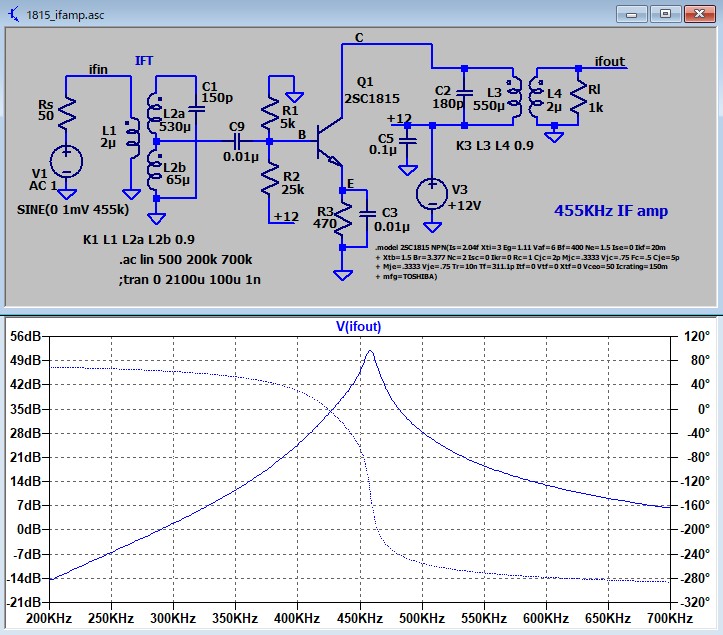
Task: Click voltage source V1 symbol
Action: pyautogui.click(x=66, y=162)
